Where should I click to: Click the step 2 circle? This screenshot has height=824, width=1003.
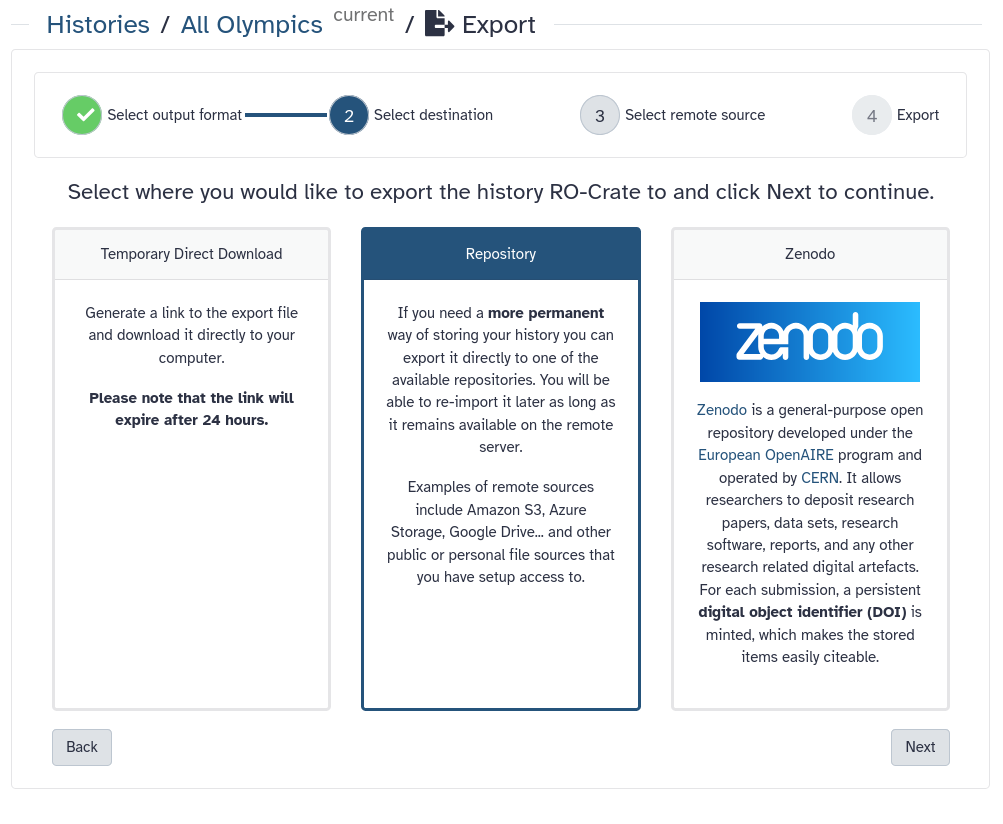351,115
